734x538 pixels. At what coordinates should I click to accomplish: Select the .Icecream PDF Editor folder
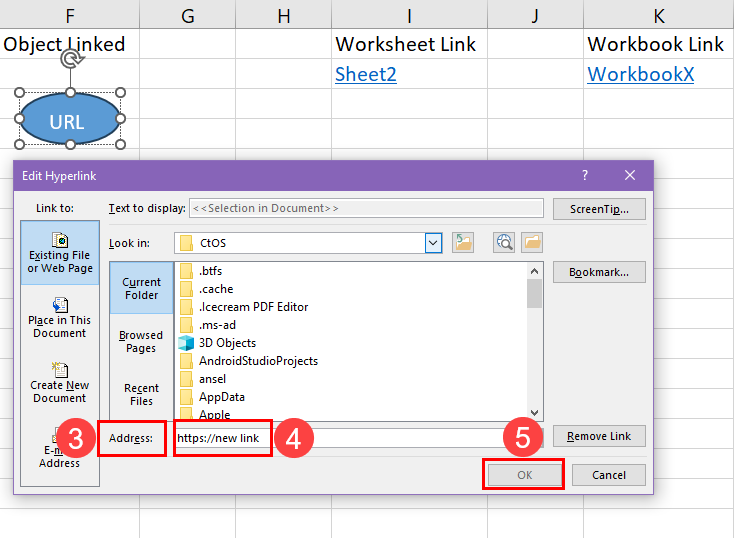244,307
